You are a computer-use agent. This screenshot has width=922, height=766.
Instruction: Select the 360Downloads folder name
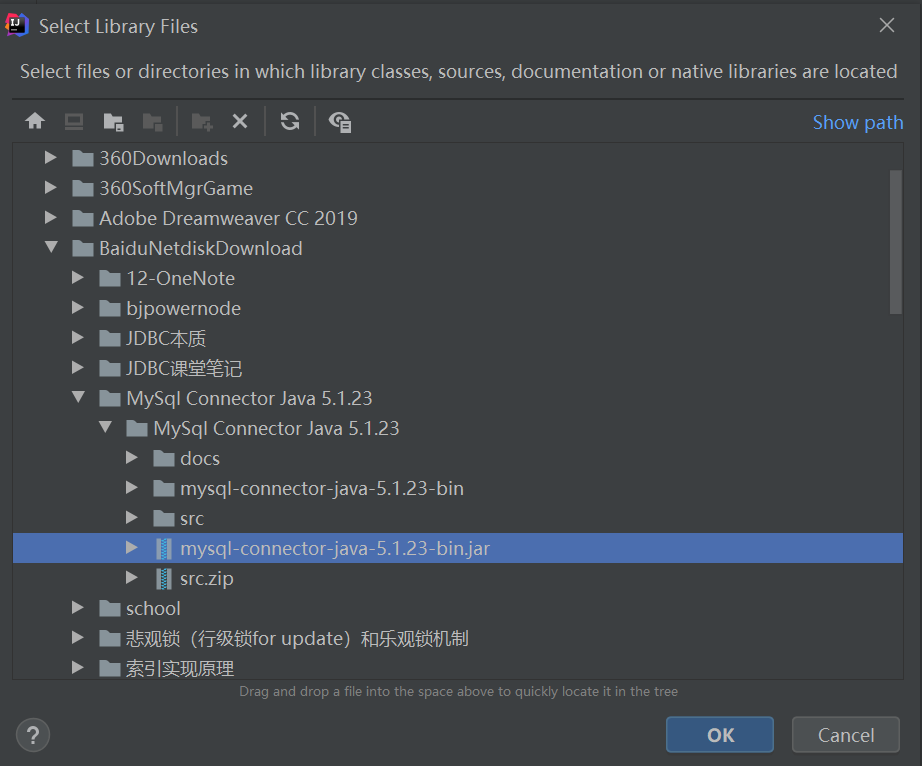click(163, 158)
